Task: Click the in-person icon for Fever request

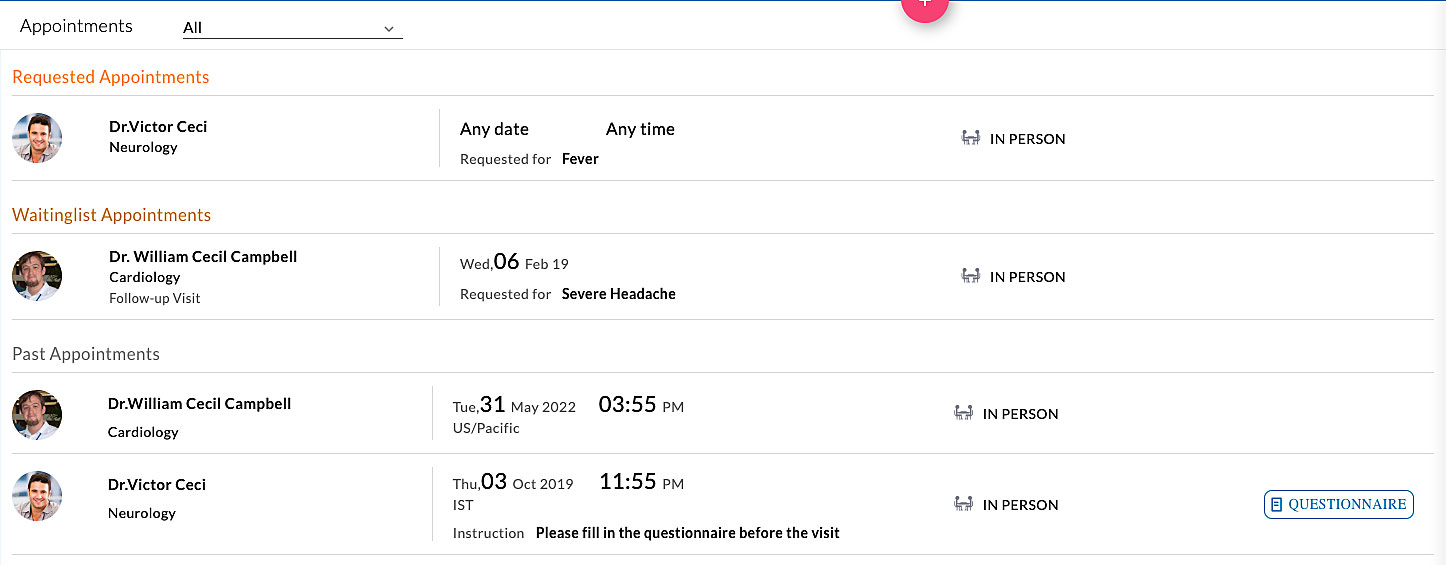Action: click(969, 138)
